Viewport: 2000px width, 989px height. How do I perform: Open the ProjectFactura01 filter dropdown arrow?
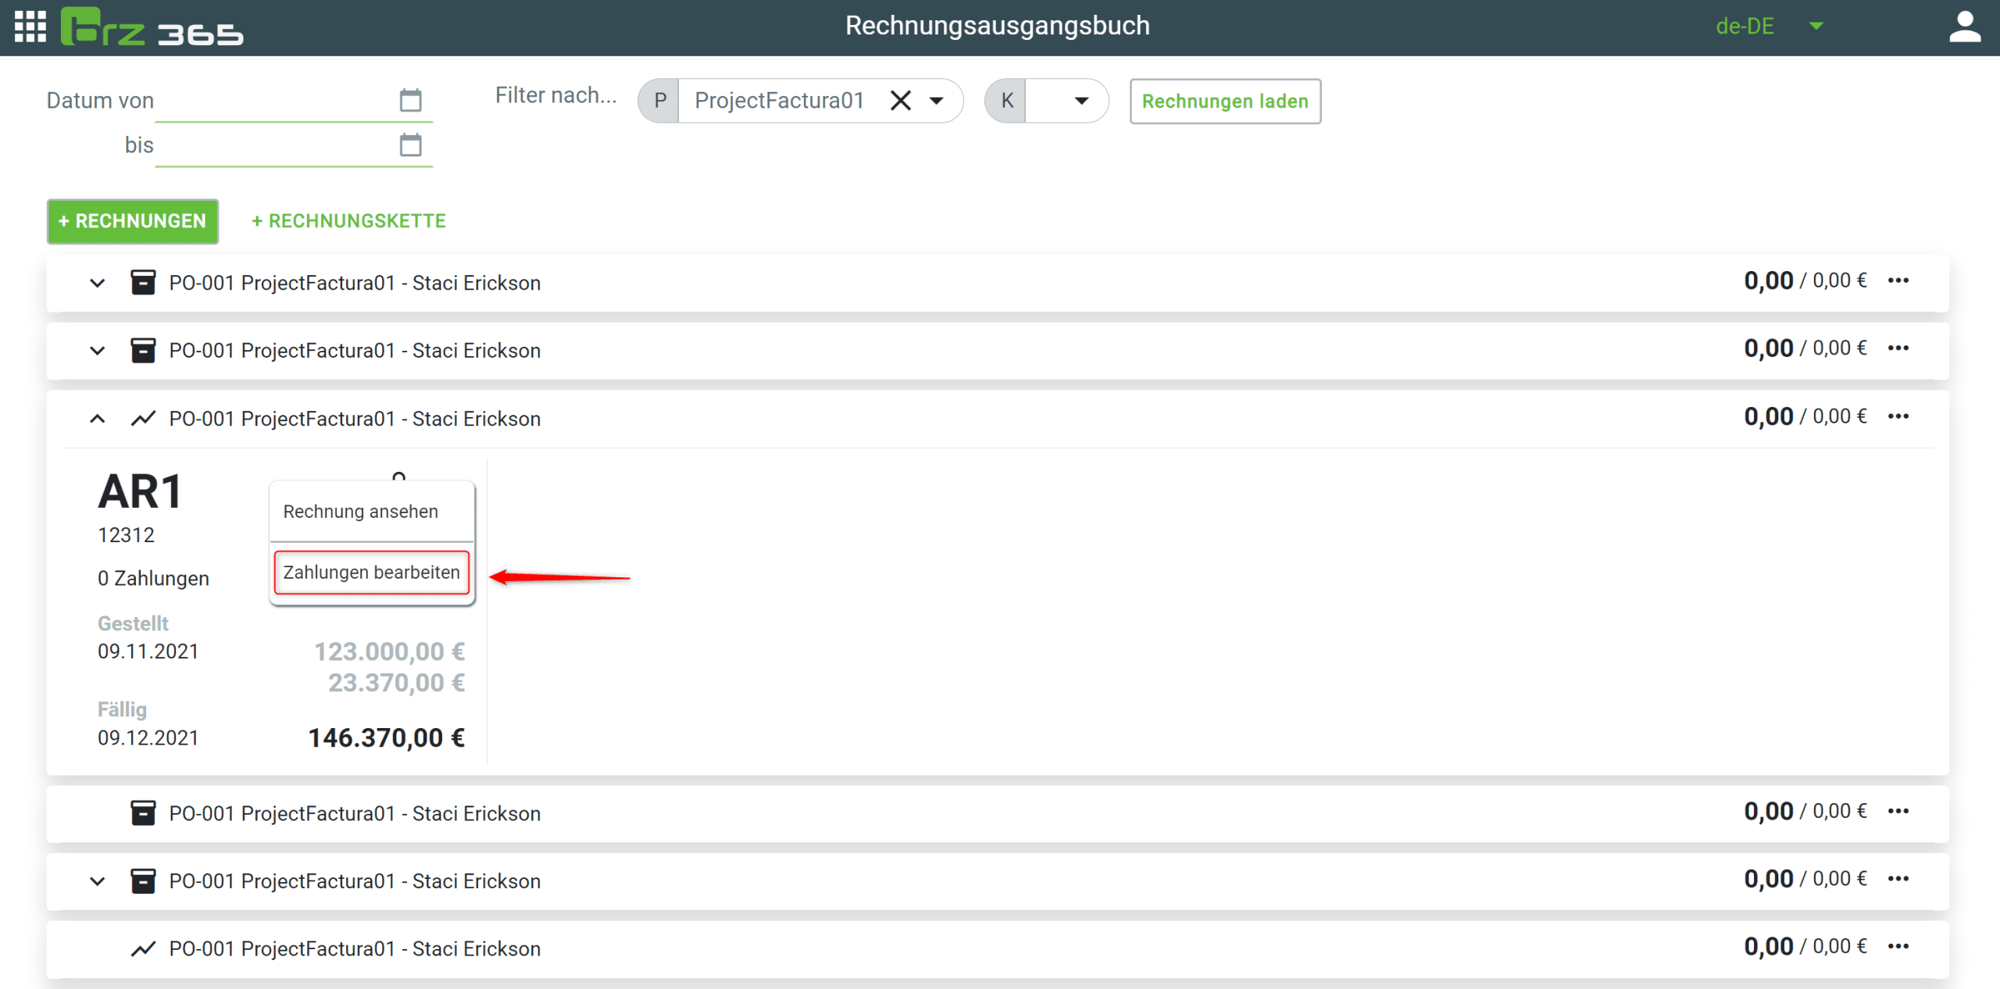(x=937, y=101)
